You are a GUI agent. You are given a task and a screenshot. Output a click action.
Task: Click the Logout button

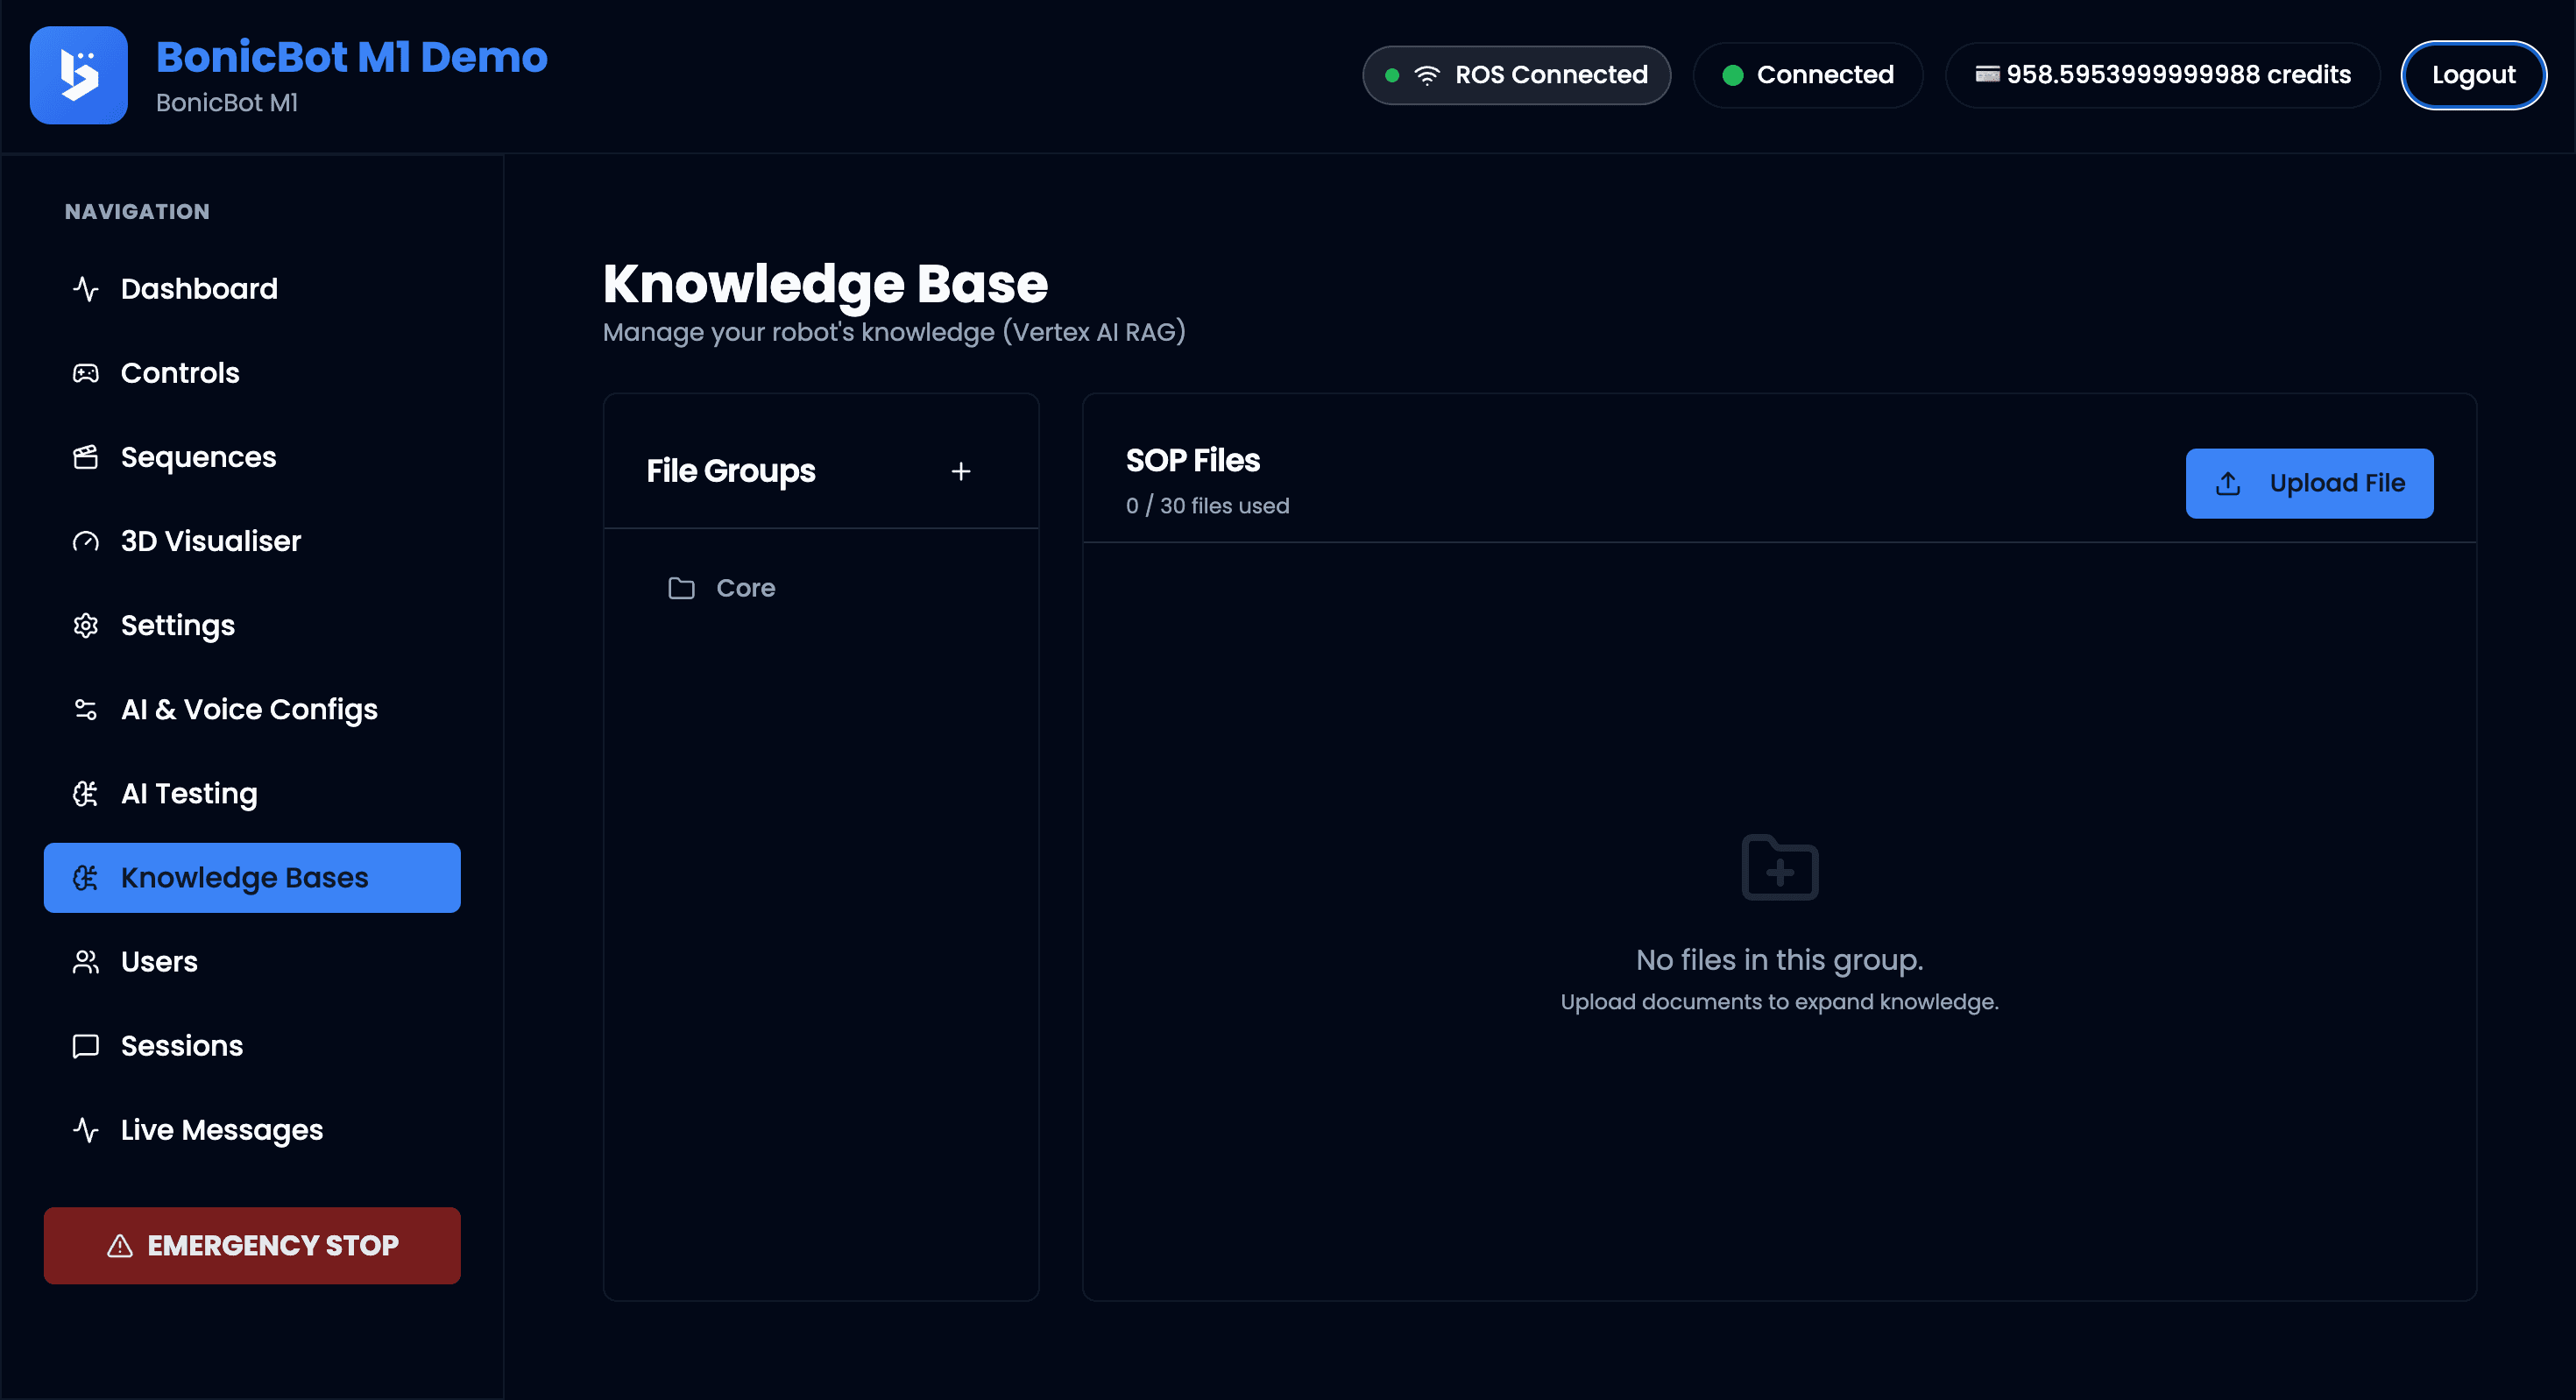[2473, 75]
